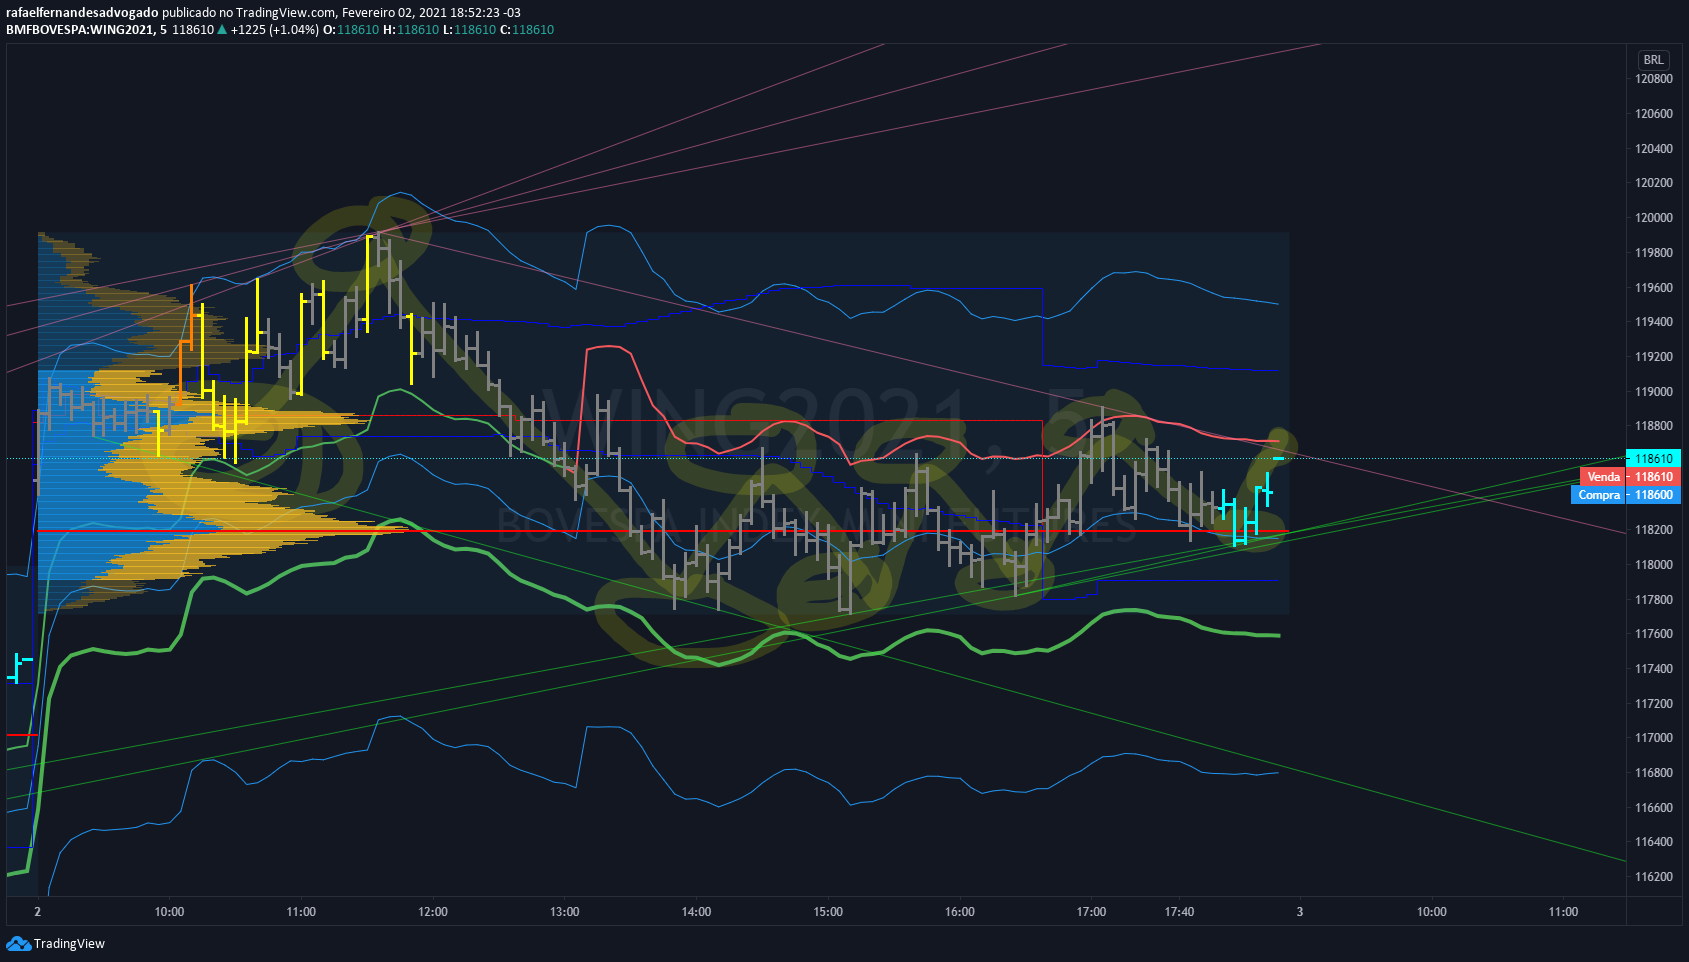Screen dimensions: 1689x962
Task: Click the 17:00 time axis label
Action: (1092, 912)
